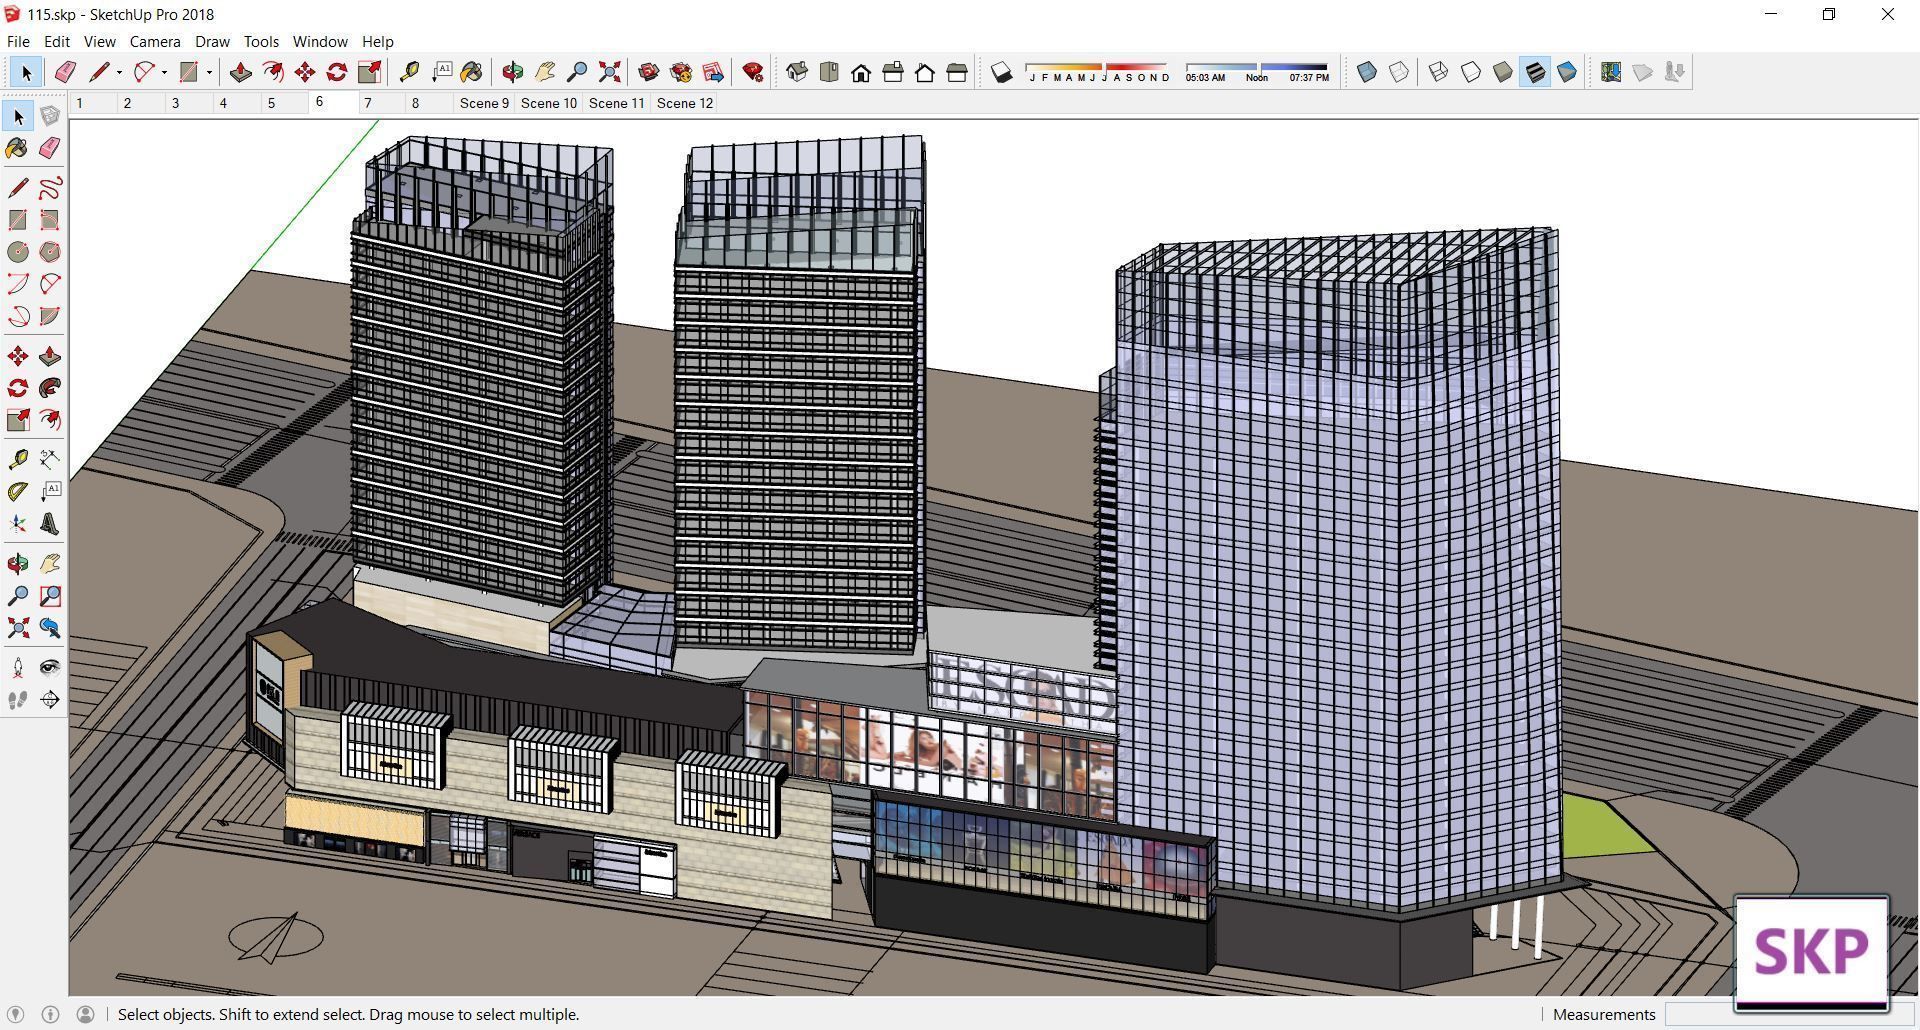The height and width of the screenshot is (1030, 1920).
Task: Open the Tools menu
Action: point(261,42)
